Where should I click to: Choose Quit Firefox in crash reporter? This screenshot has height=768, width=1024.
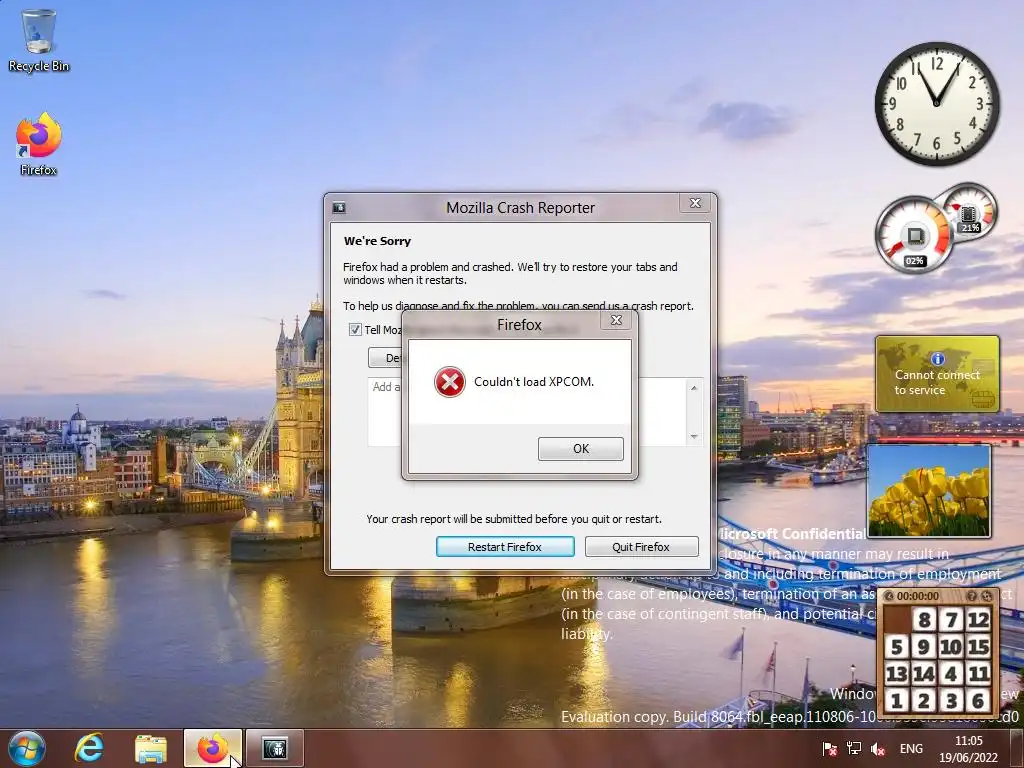click(641, 547)
